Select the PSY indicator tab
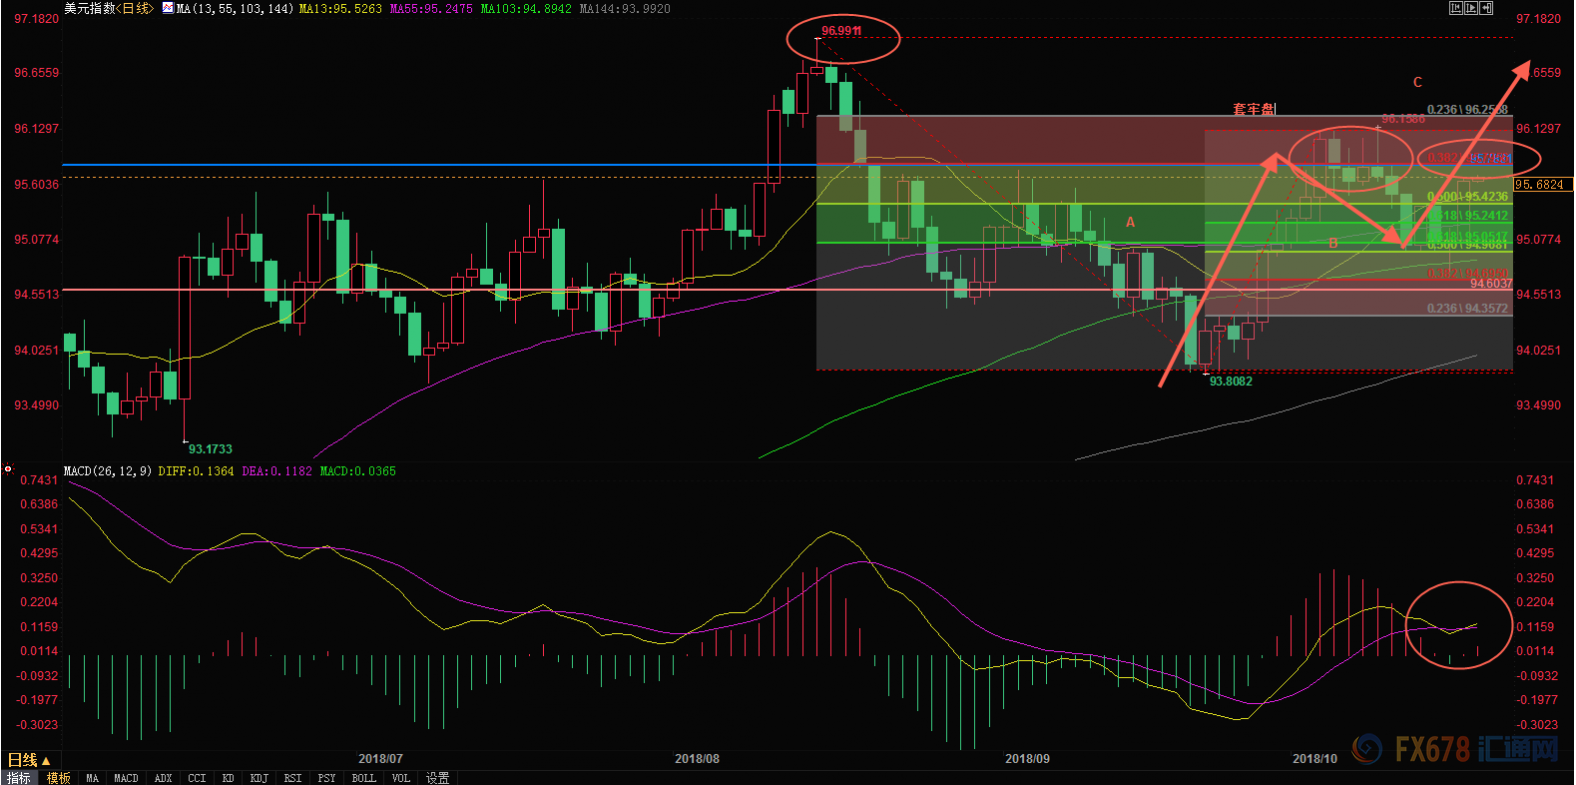This screenshot has height=785, width=1576. point(327,778)
